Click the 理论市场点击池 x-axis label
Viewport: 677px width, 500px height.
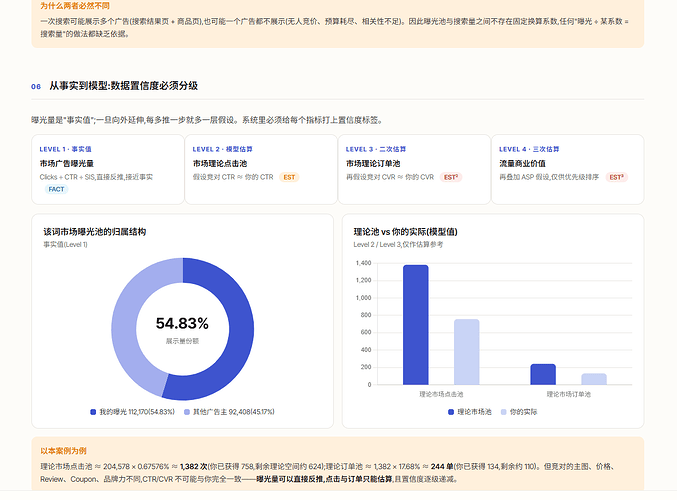pos(441,394)
